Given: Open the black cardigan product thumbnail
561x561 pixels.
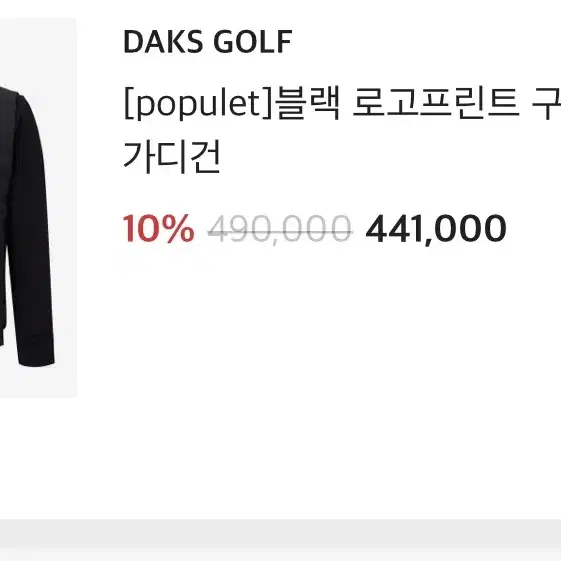Looking at the screenshot, I should [x=38, y=208].
